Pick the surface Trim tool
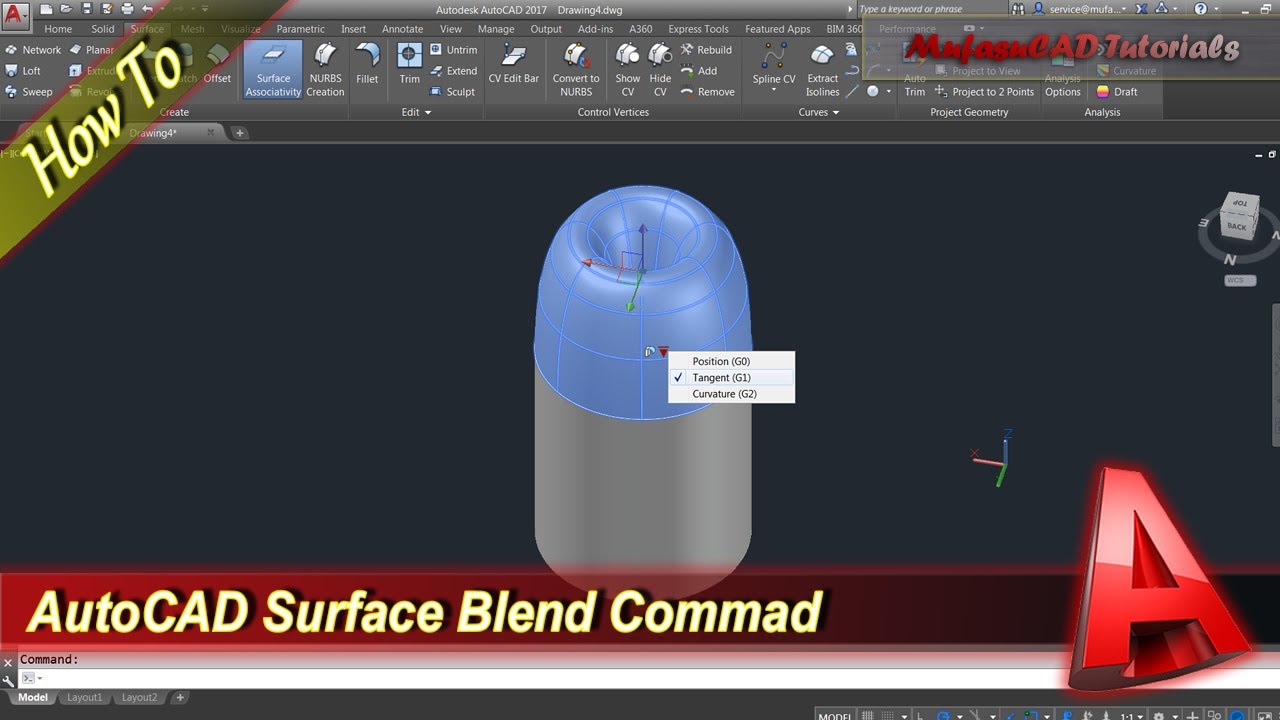Viewport: 1280px width, 720px height. (409, 64)
